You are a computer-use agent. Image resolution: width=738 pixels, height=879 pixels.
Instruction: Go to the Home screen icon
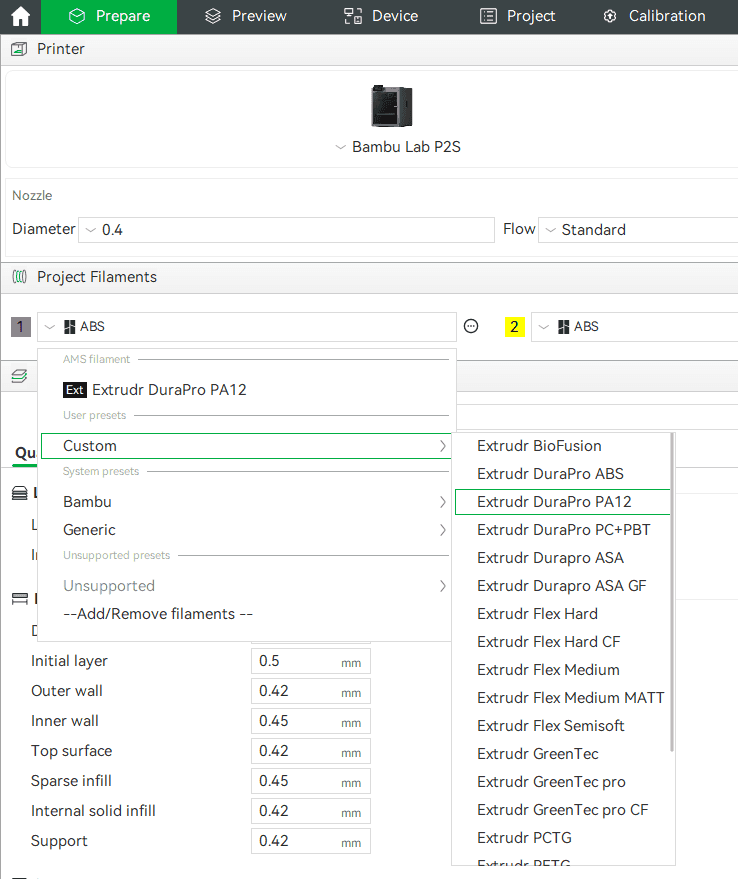(20, 16)
